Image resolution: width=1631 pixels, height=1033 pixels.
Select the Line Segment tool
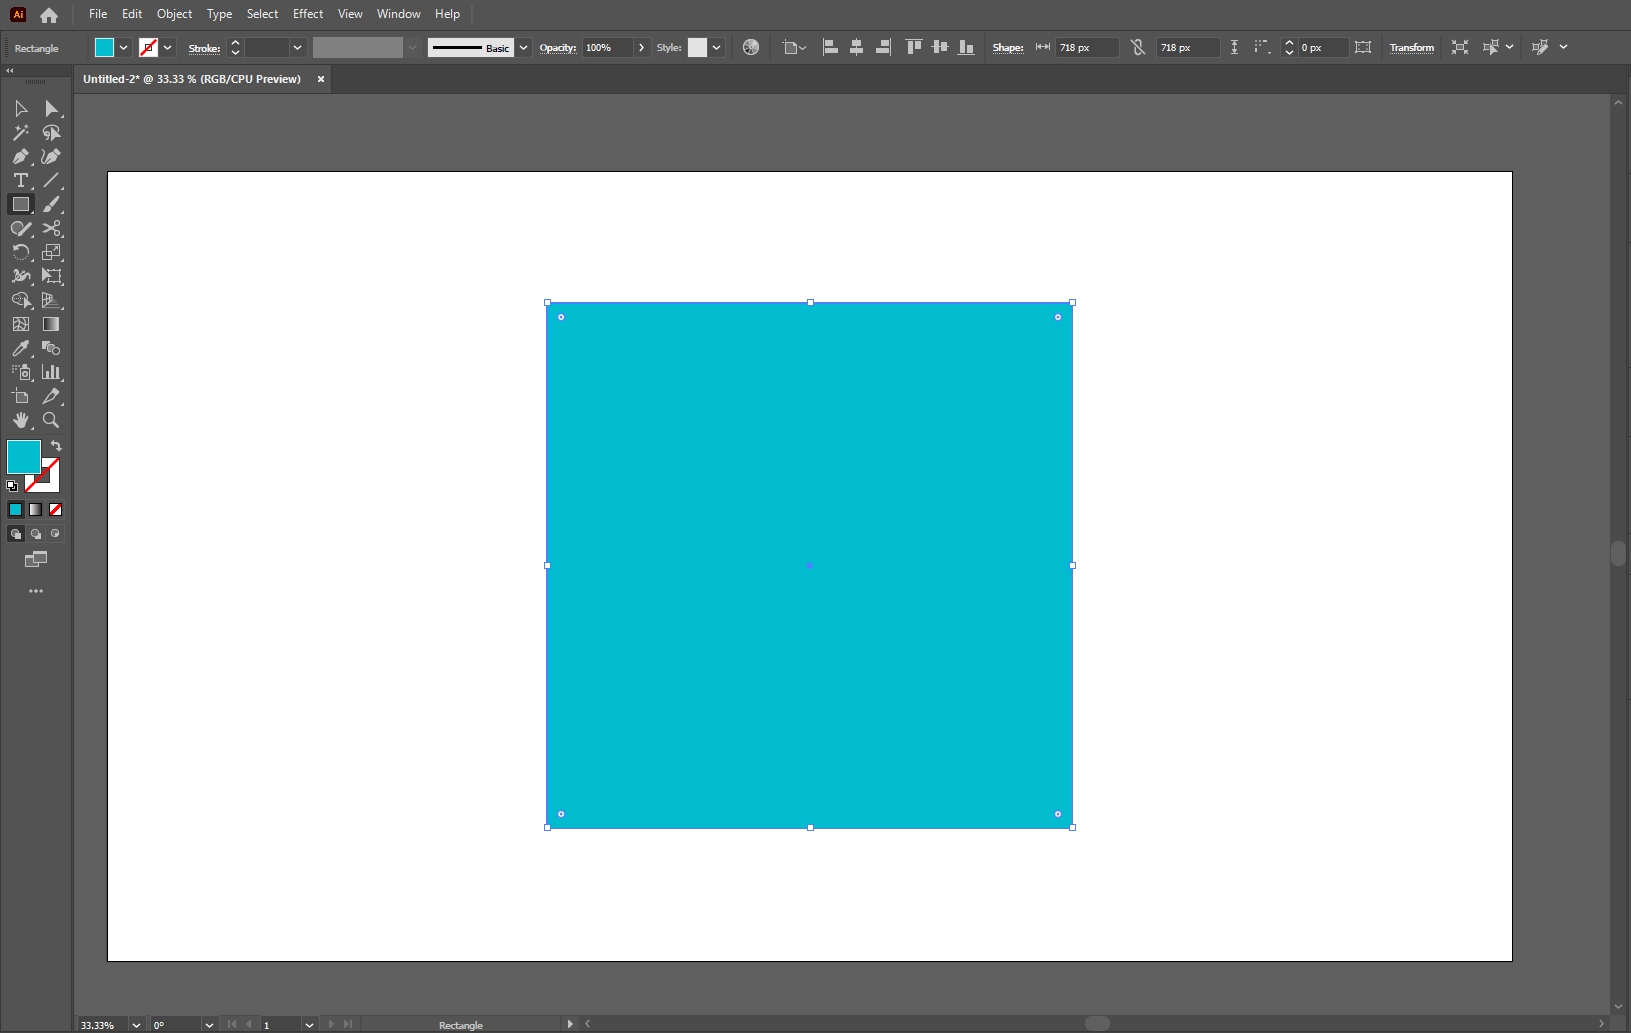(x=51, y=180)
